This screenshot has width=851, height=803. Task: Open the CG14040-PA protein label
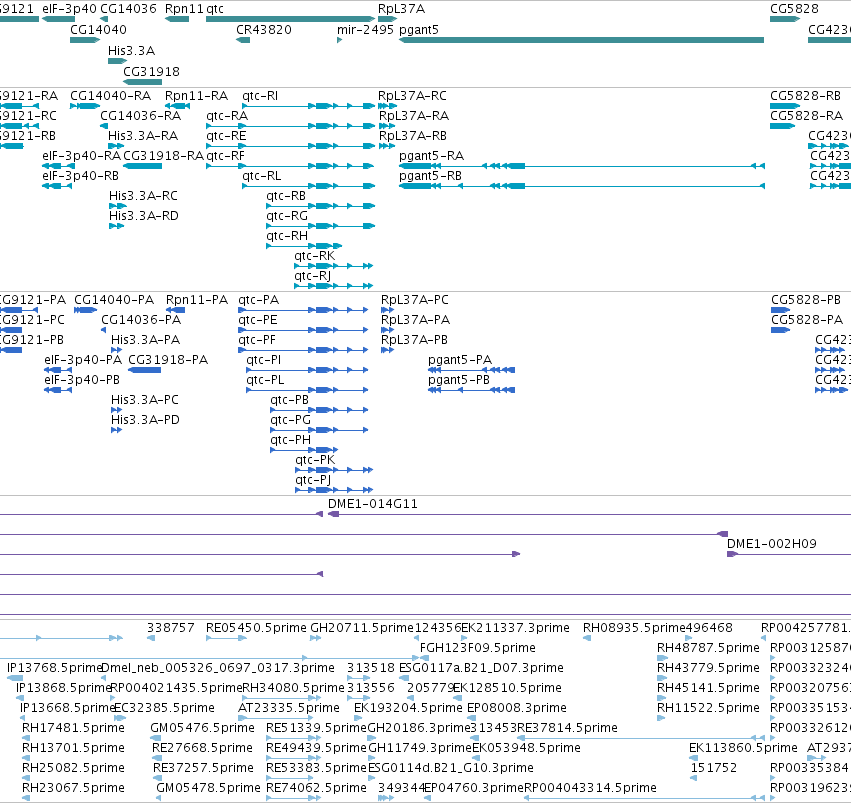[x=114, y=300]
